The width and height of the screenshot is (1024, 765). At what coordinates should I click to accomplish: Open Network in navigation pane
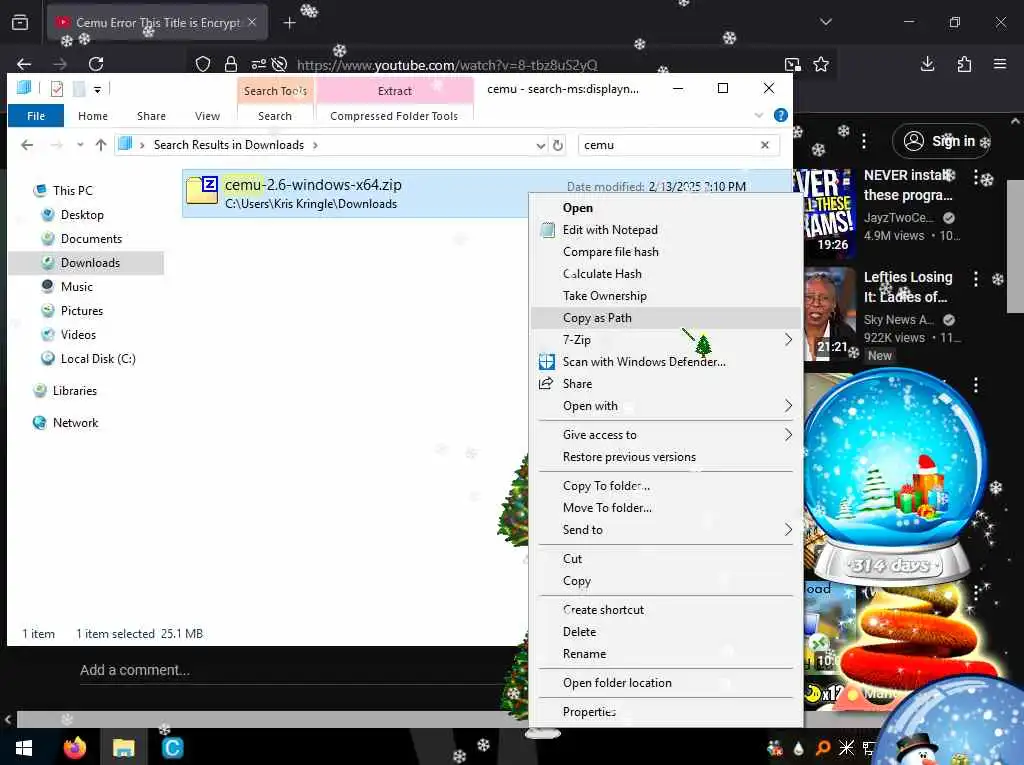[75, 423]
